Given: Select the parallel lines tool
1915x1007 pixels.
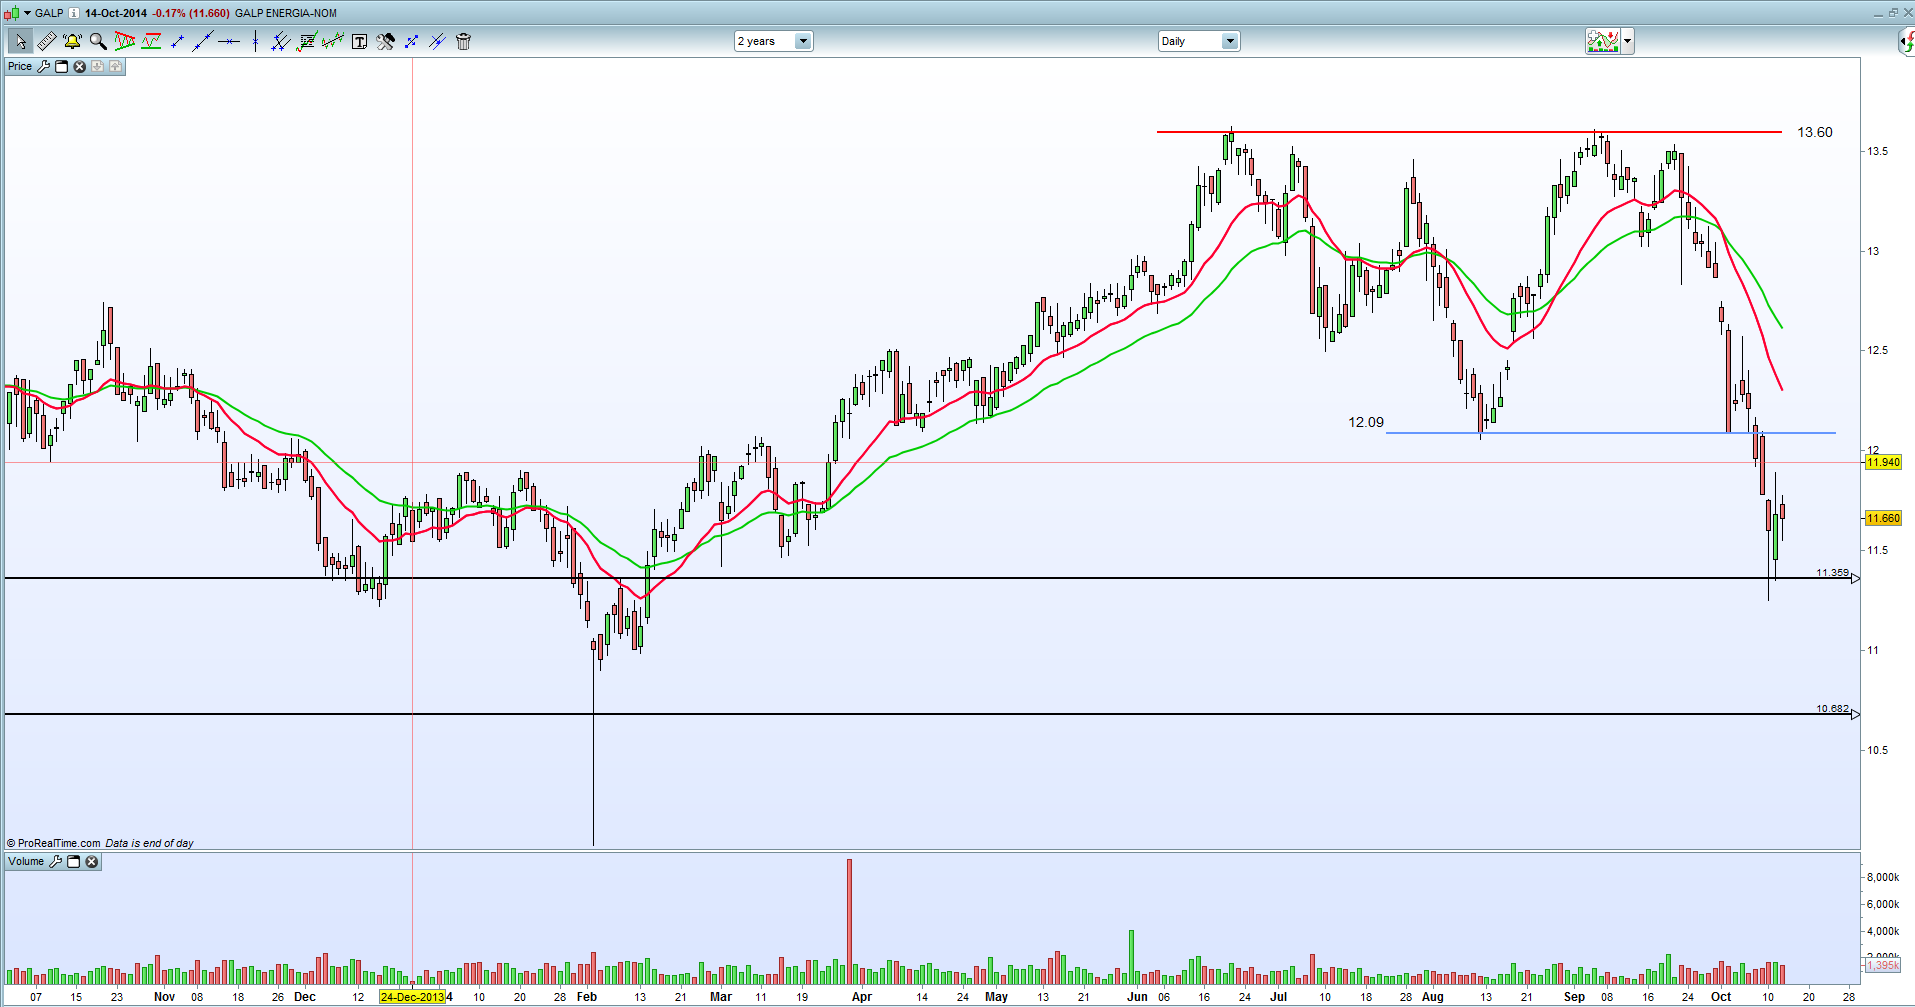Looking at the screenshot, I should pyautogui.click(x=281, y=41).
